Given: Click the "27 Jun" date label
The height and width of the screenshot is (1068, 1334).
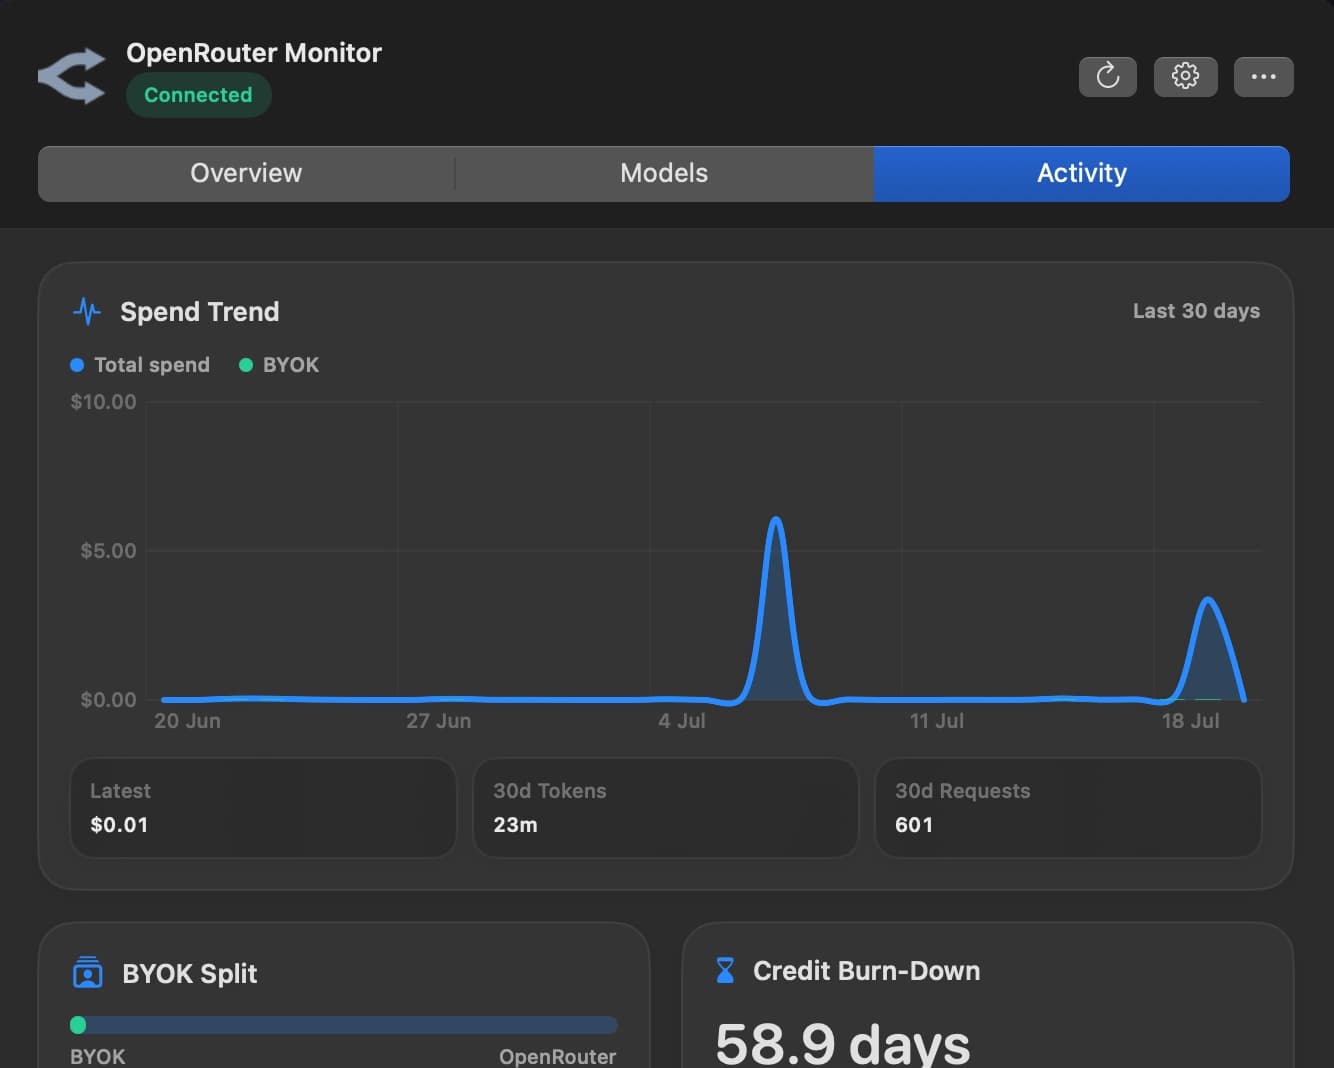Looking at the screenshot, I should (x=438, y=721).
